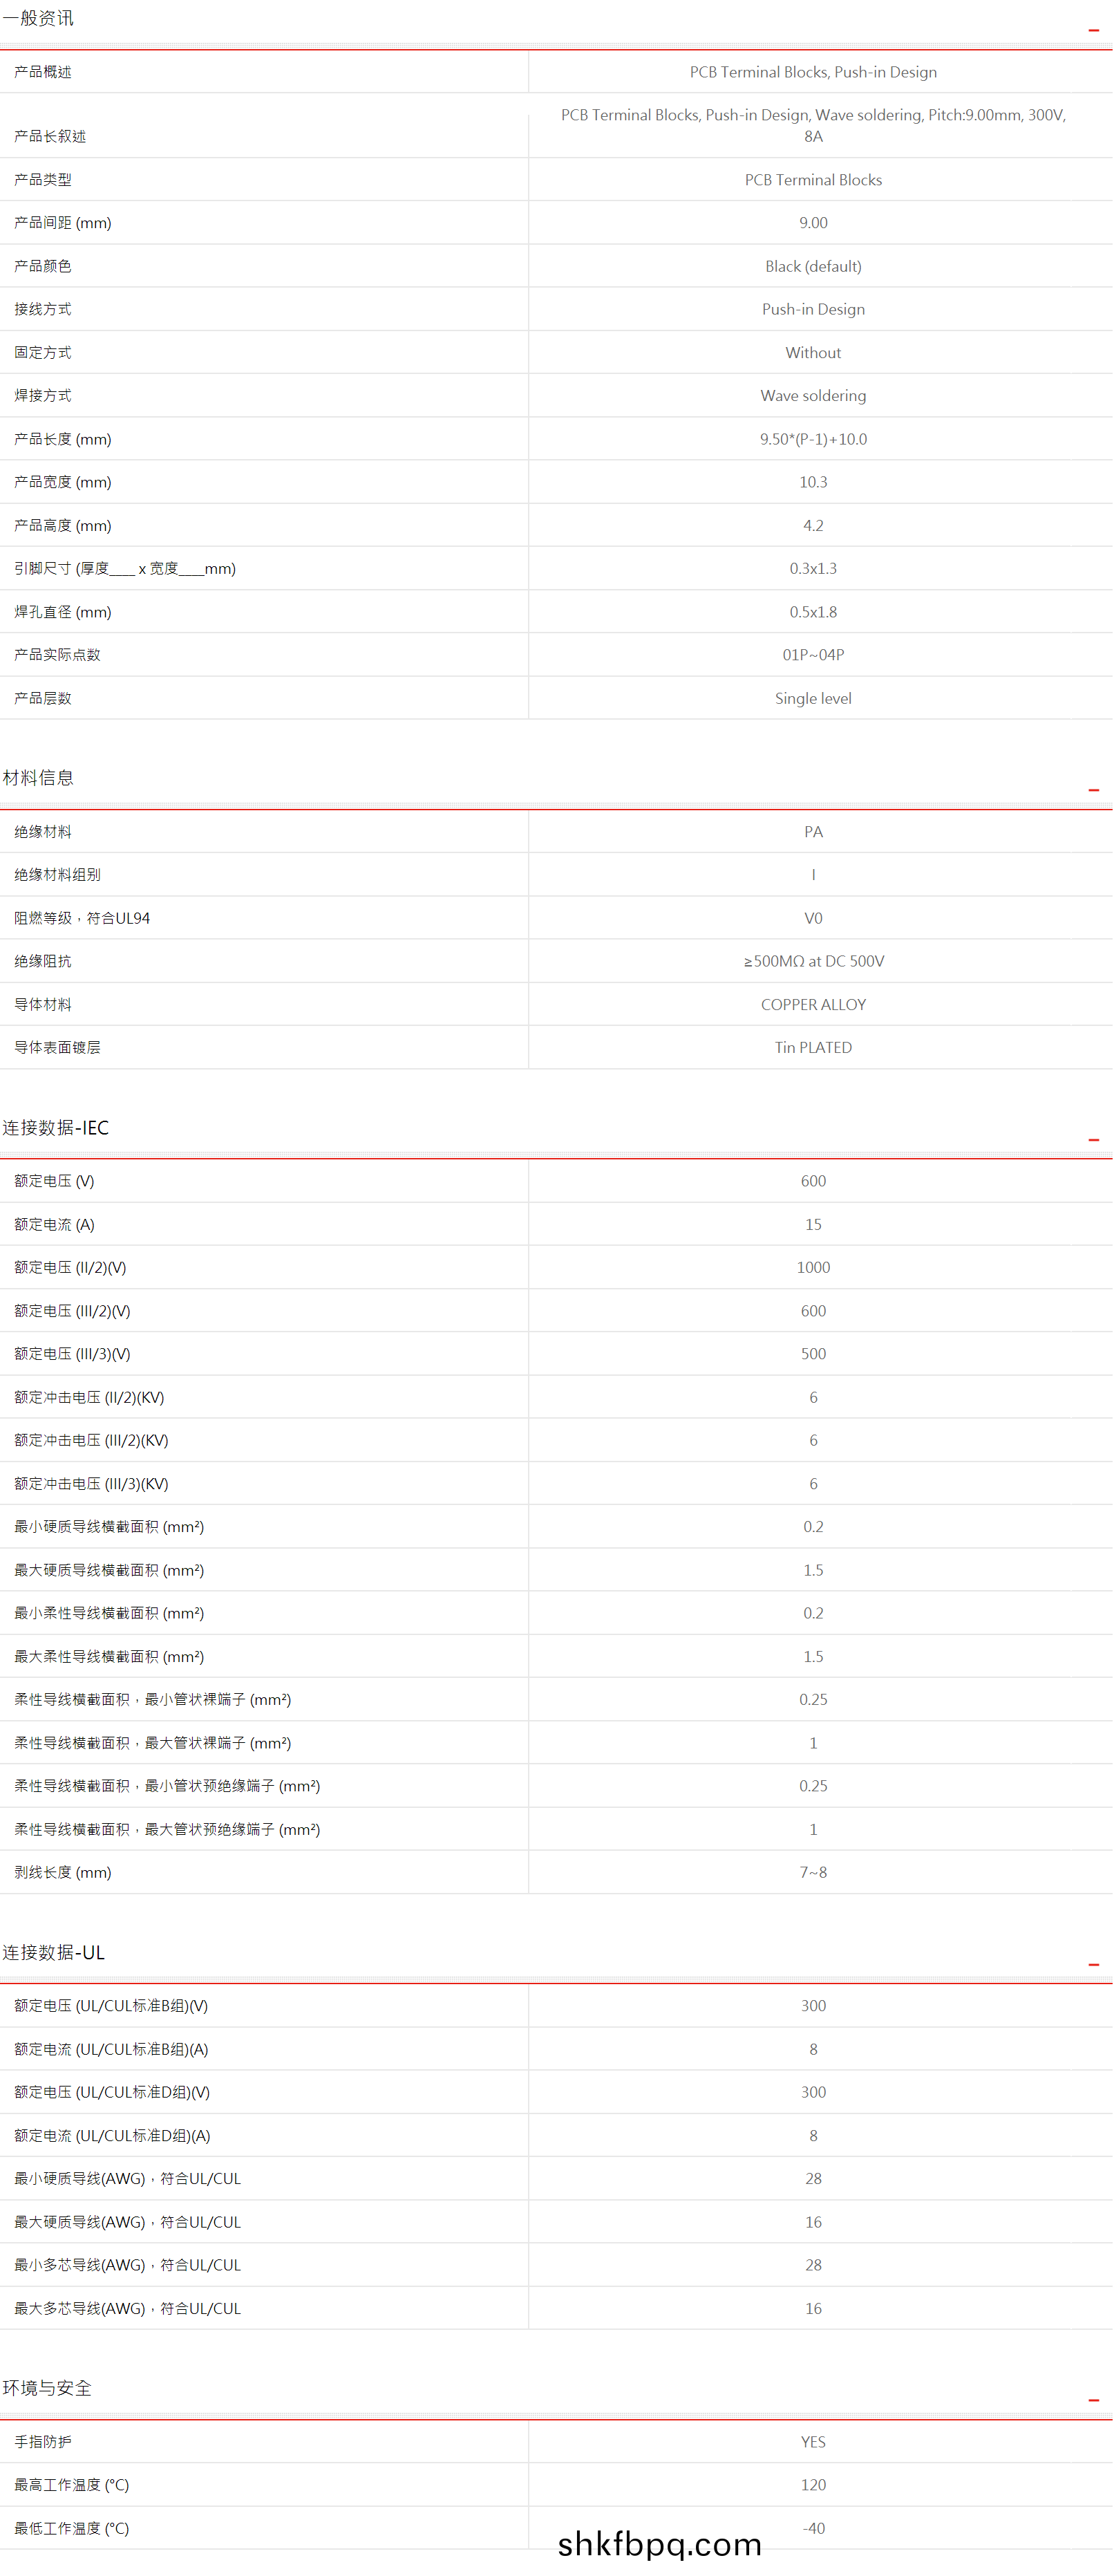The height and width of the screenshot is (2576, 1114).
Task: Collapse the 环境与安全 section with minus icon
Action: point(1093,2400)
